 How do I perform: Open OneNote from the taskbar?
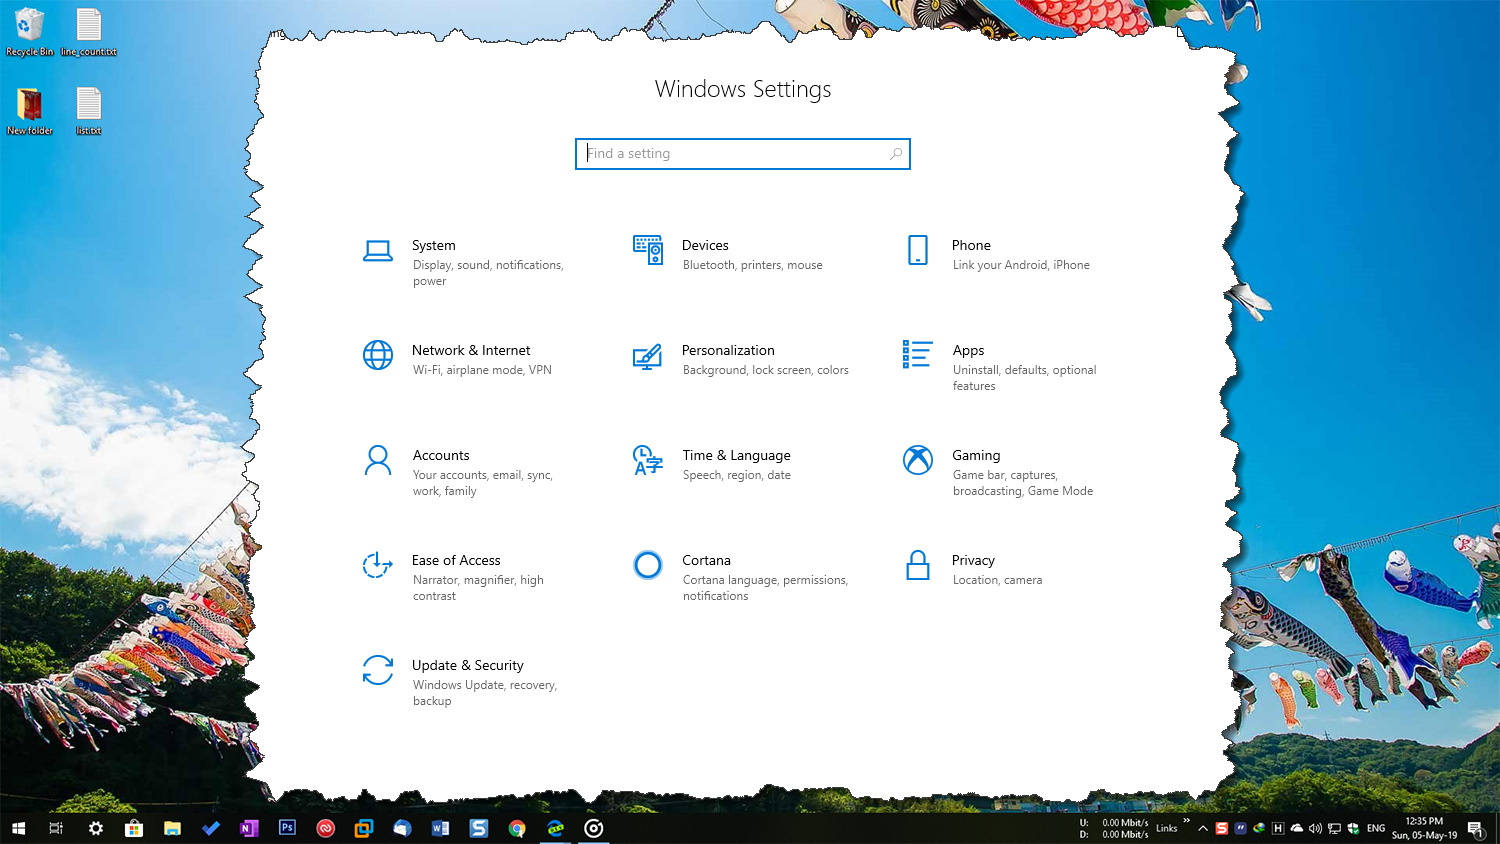point(249,828)
